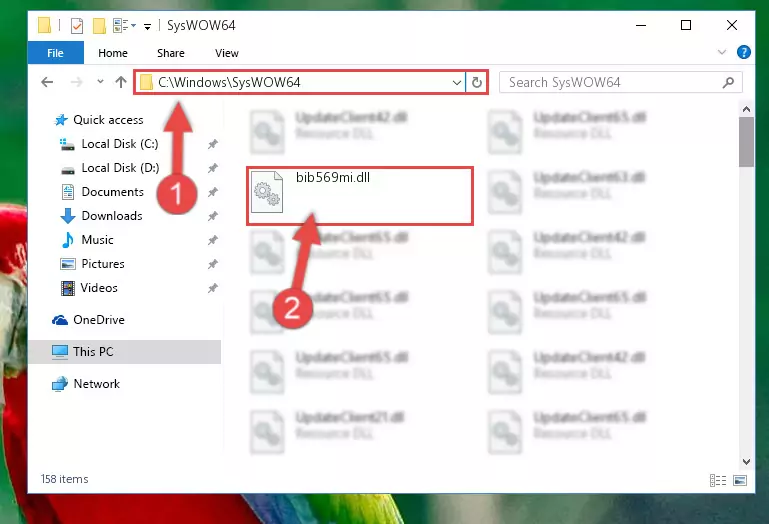Refresh the SysWOW64 folder
This screenshot has height=524, width=769.
[x=477, y=82]
